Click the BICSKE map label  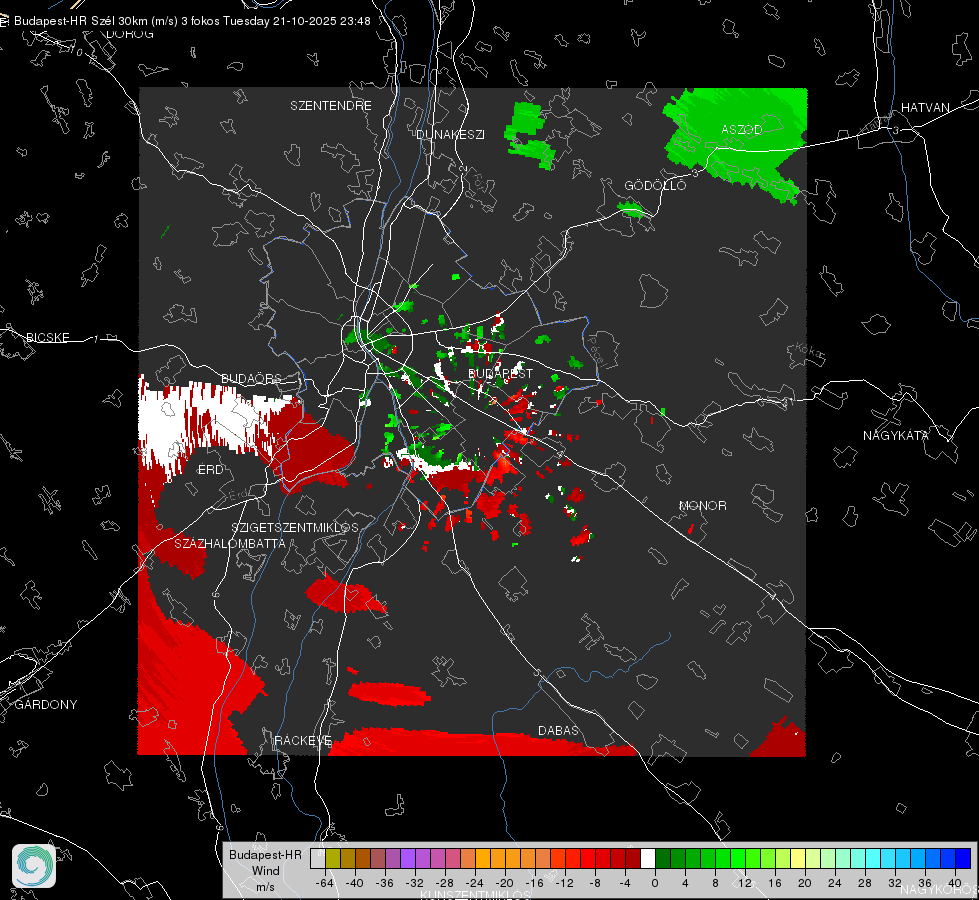click(x=47, y=337)
